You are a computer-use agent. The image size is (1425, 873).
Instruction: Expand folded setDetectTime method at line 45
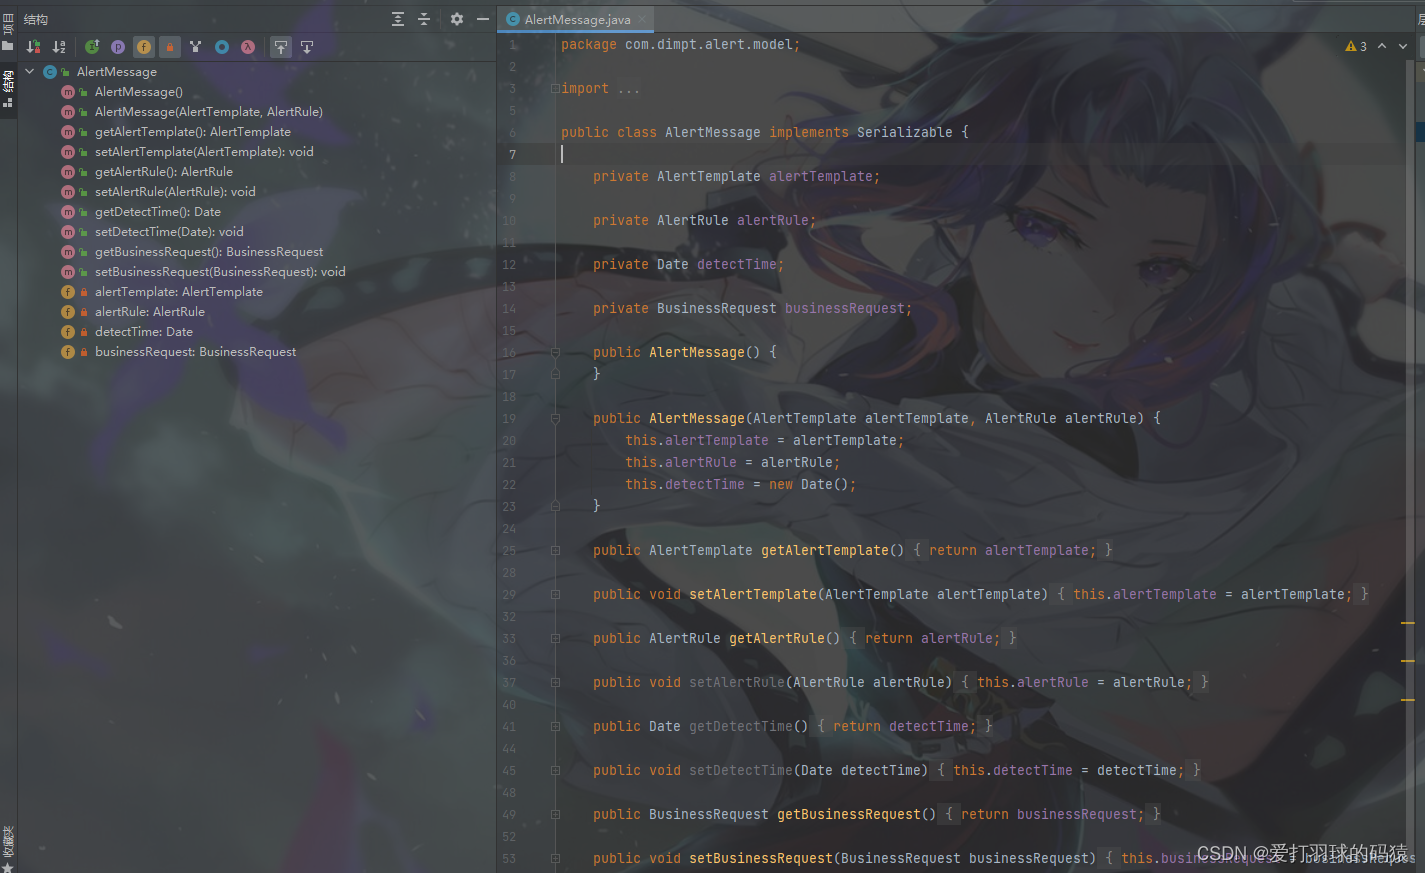point(555,771)
